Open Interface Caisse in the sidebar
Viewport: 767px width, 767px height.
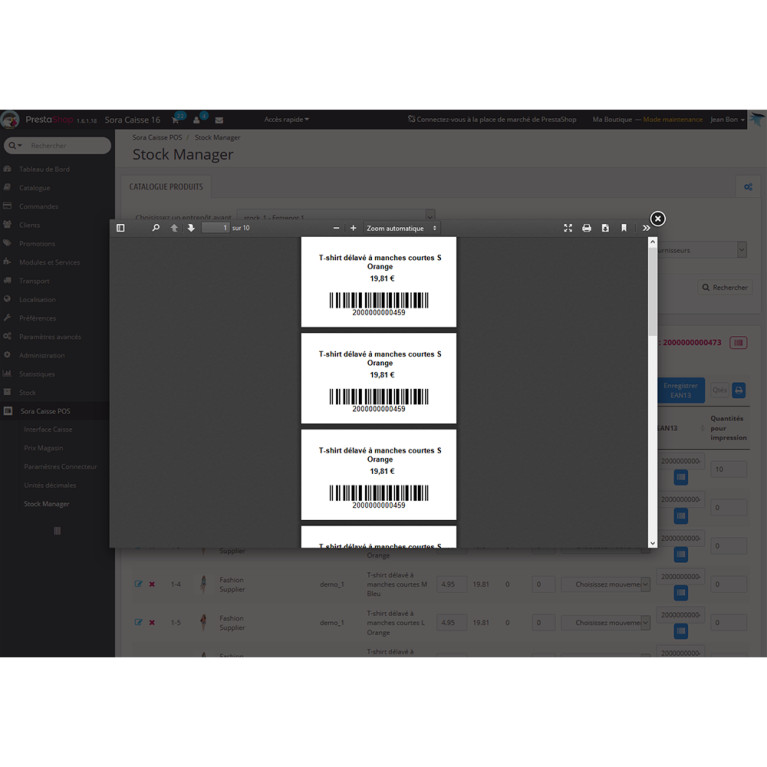(x=48, y=429)
